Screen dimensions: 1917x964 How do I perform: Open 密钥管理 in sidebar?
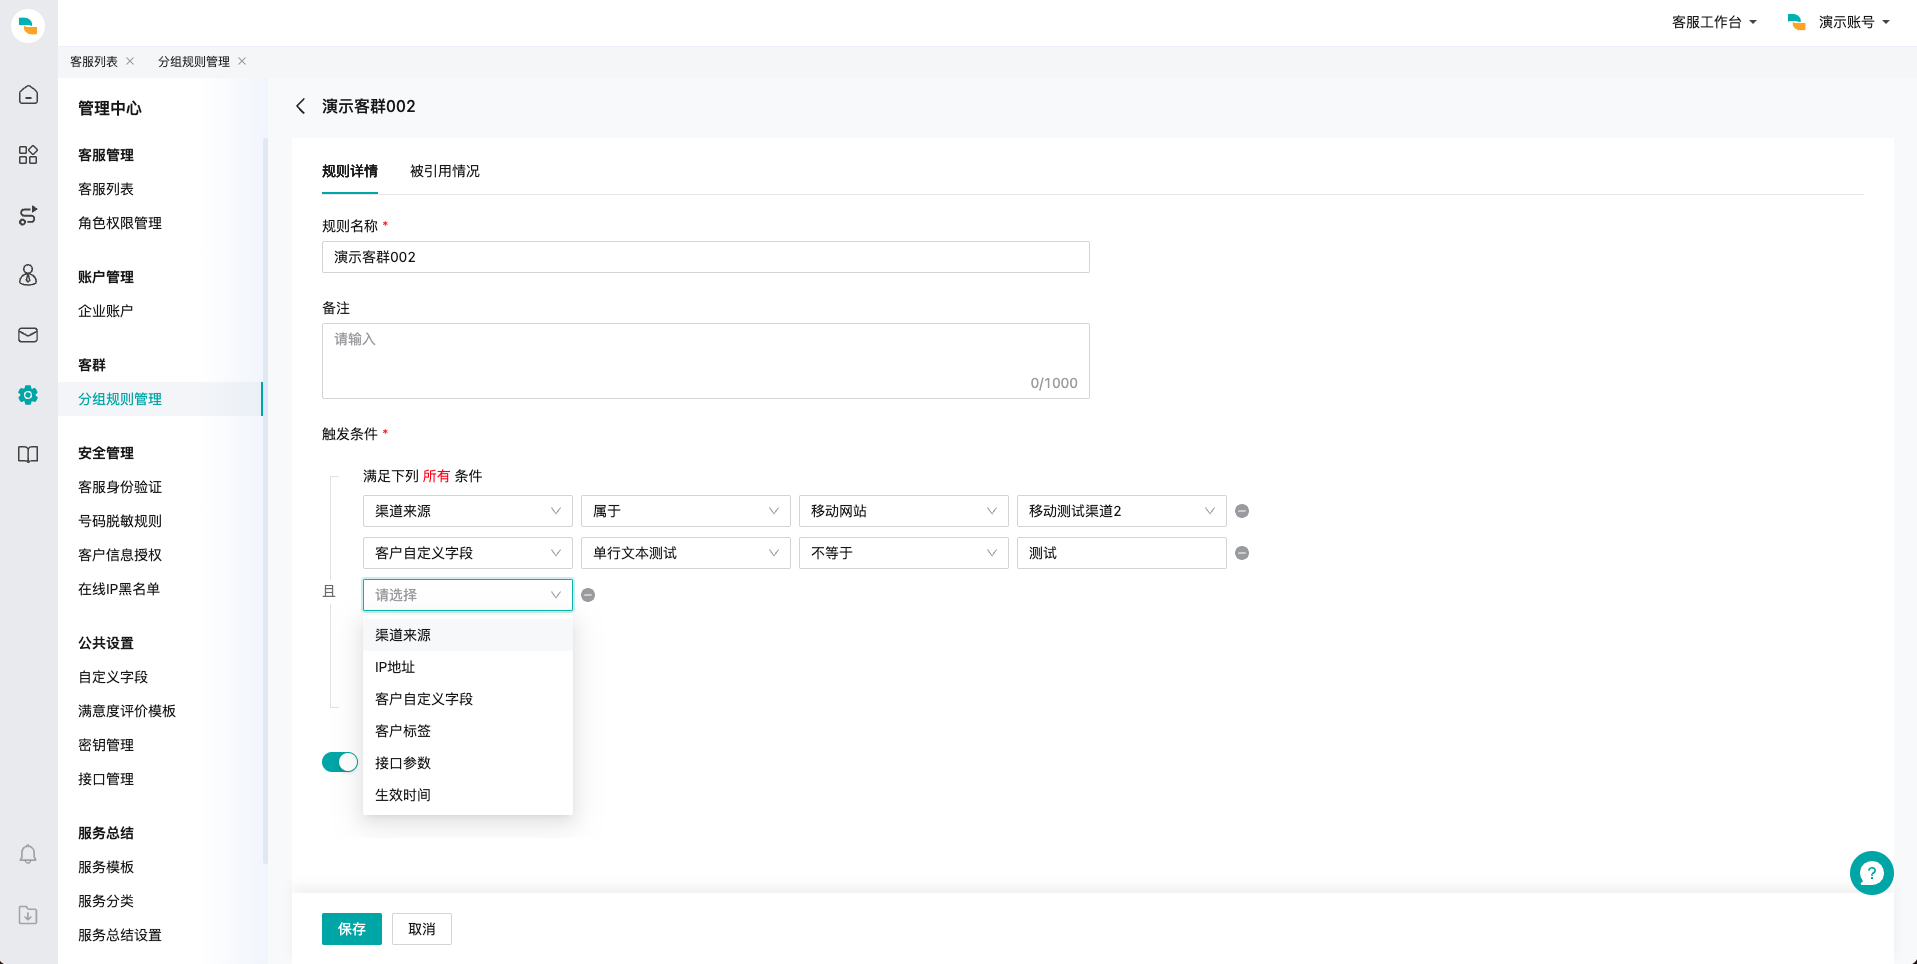[x=106, y=745]
